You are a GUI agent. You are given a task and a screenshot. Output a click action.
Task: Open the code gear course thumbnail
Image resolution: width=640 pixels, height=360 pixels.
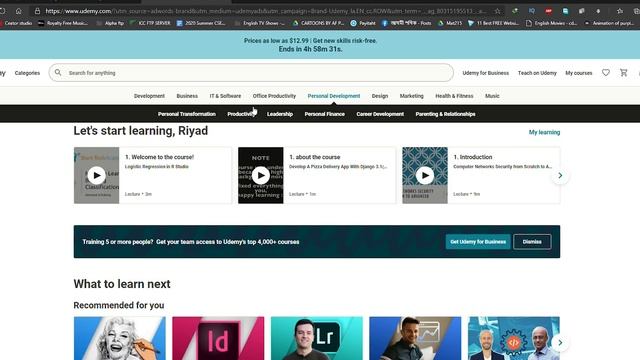pyautogui.click(x=514, y=338)
